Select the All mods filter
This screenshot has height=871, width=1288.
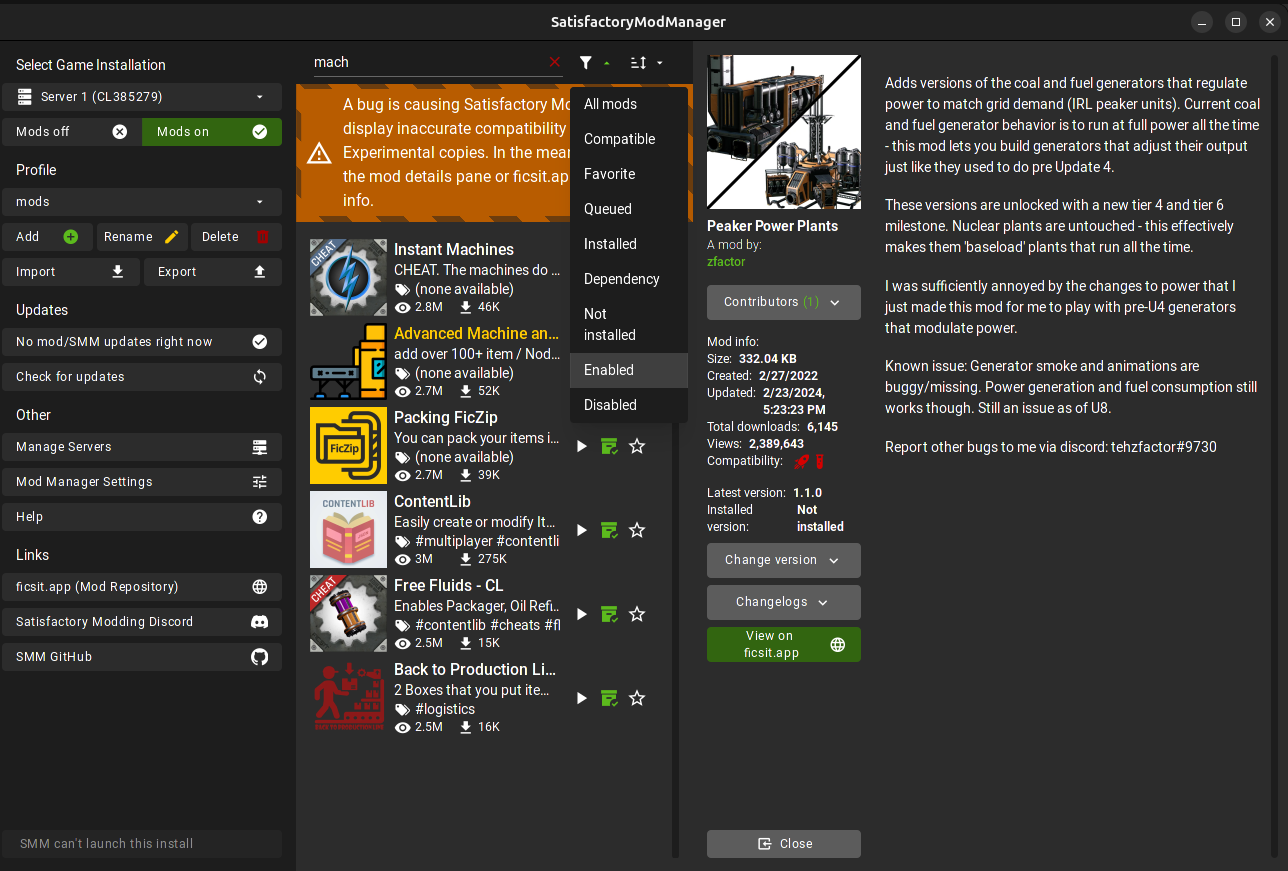tap(629, 104)
